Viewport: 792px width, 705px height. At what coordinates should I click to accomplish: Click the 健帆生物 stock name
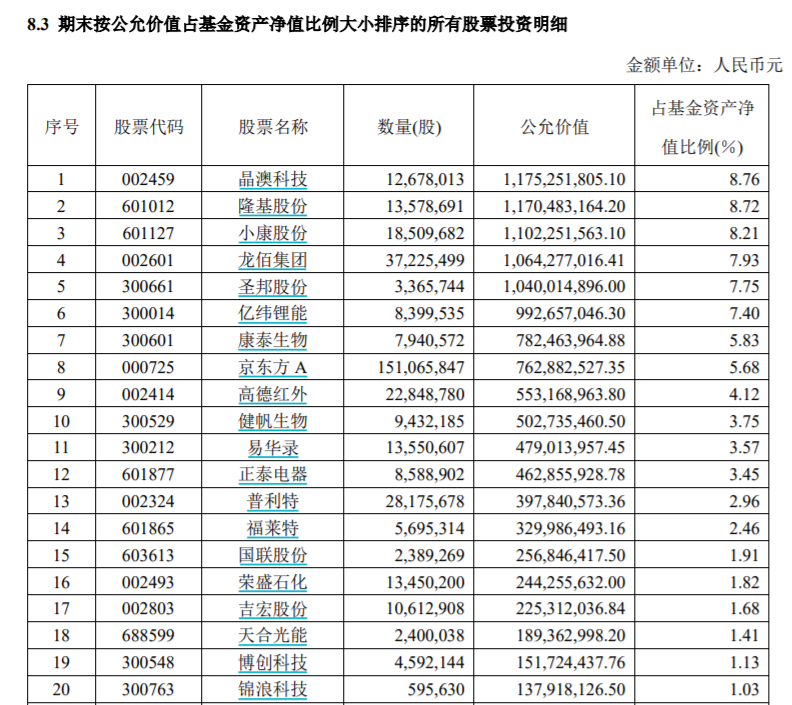(273, 421)
